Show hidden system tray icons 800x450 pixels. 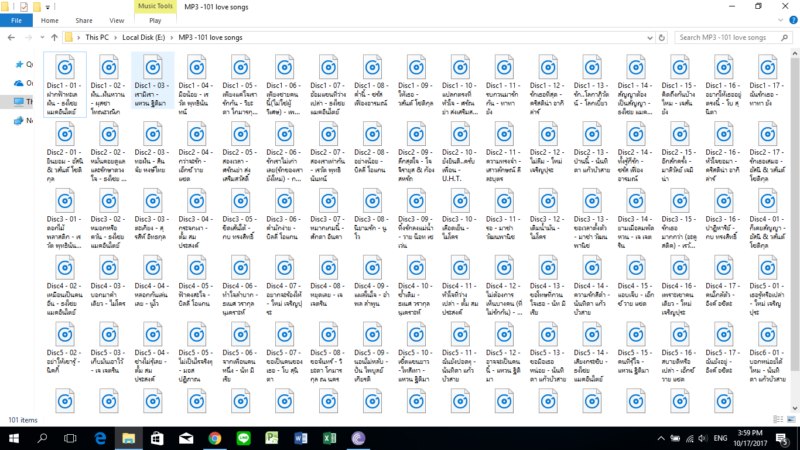tap(661, 438)
